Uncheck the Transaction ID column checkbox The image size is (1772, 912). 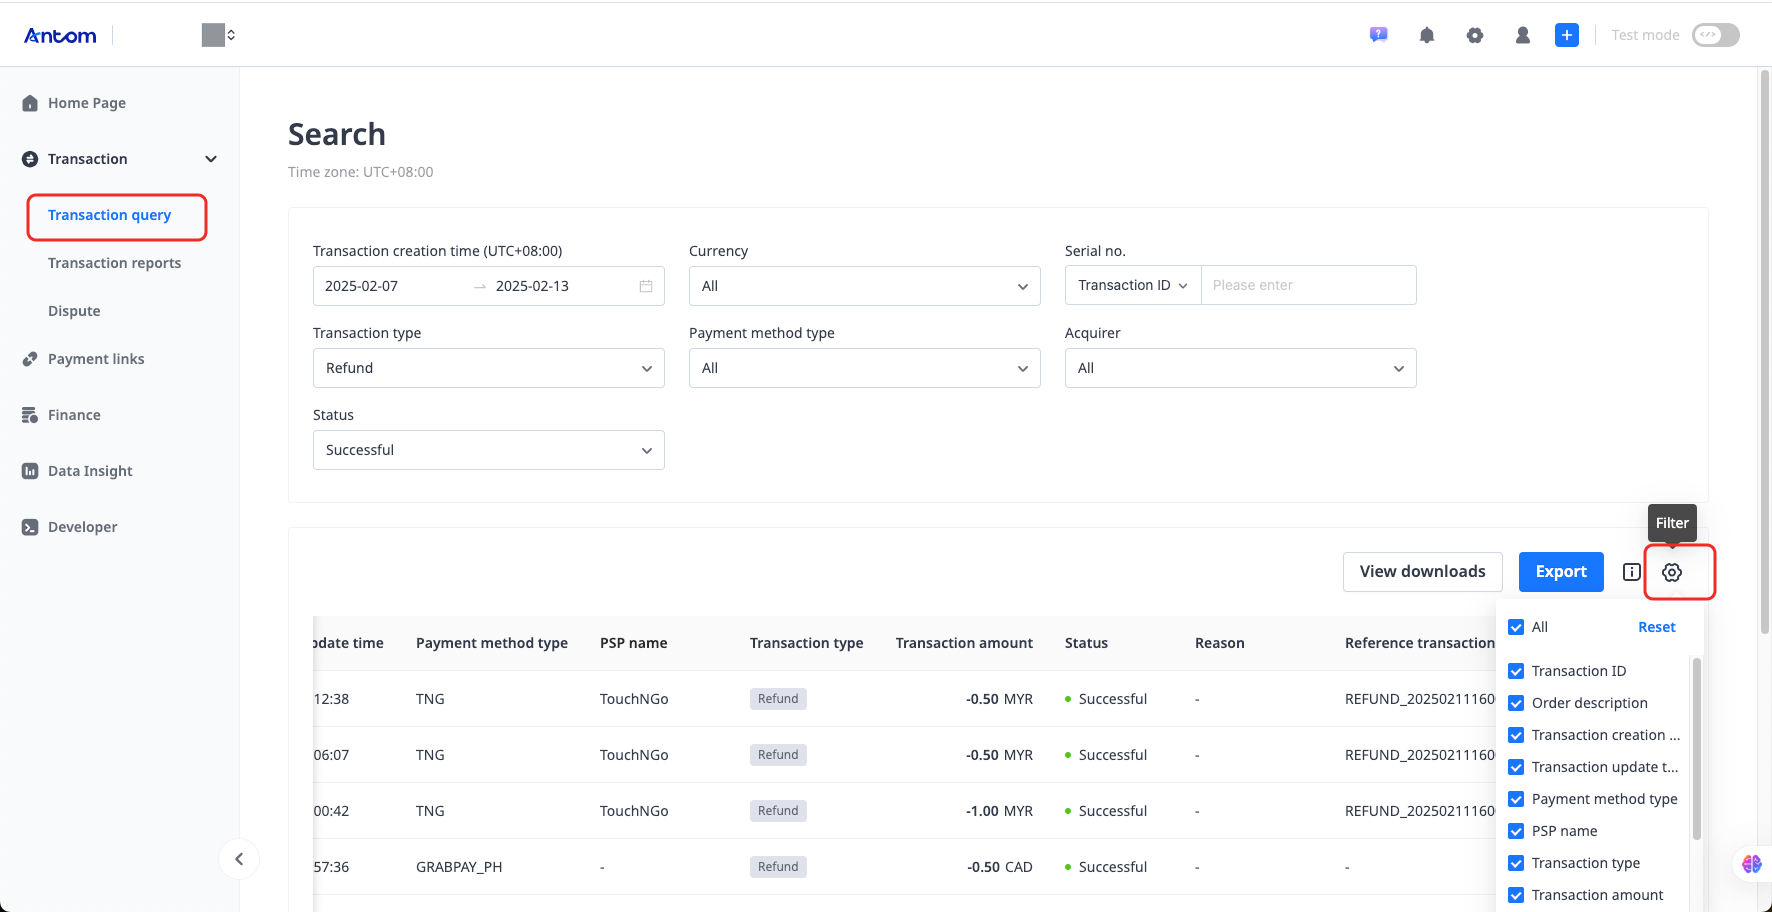click(1516, 671)
